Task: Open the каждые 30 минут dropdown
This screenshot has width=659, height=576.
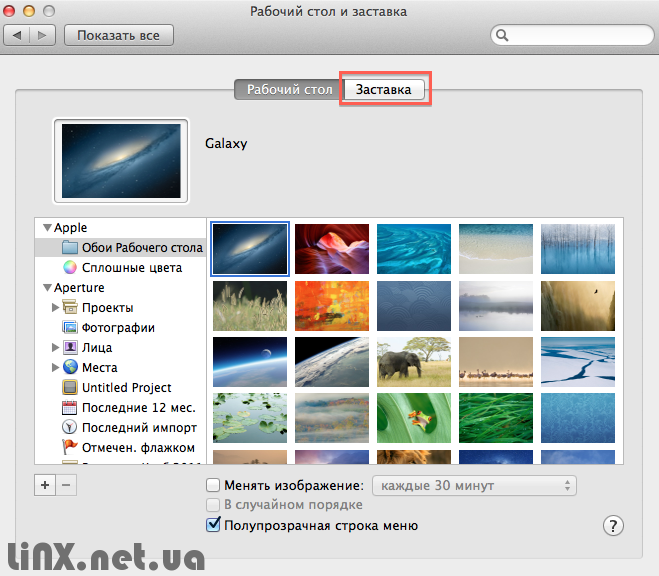Action: click(x=474, y=486)
